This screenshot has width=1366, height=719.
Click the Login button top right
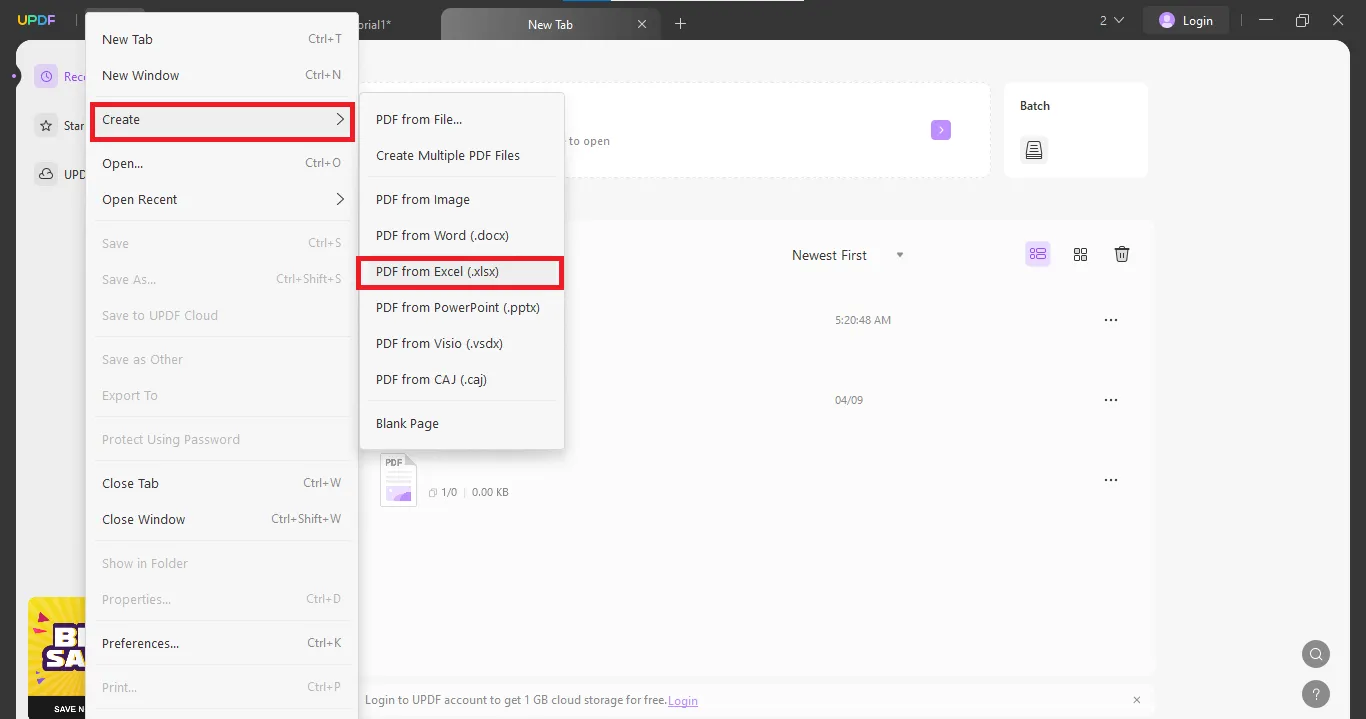coord(1186,19)
